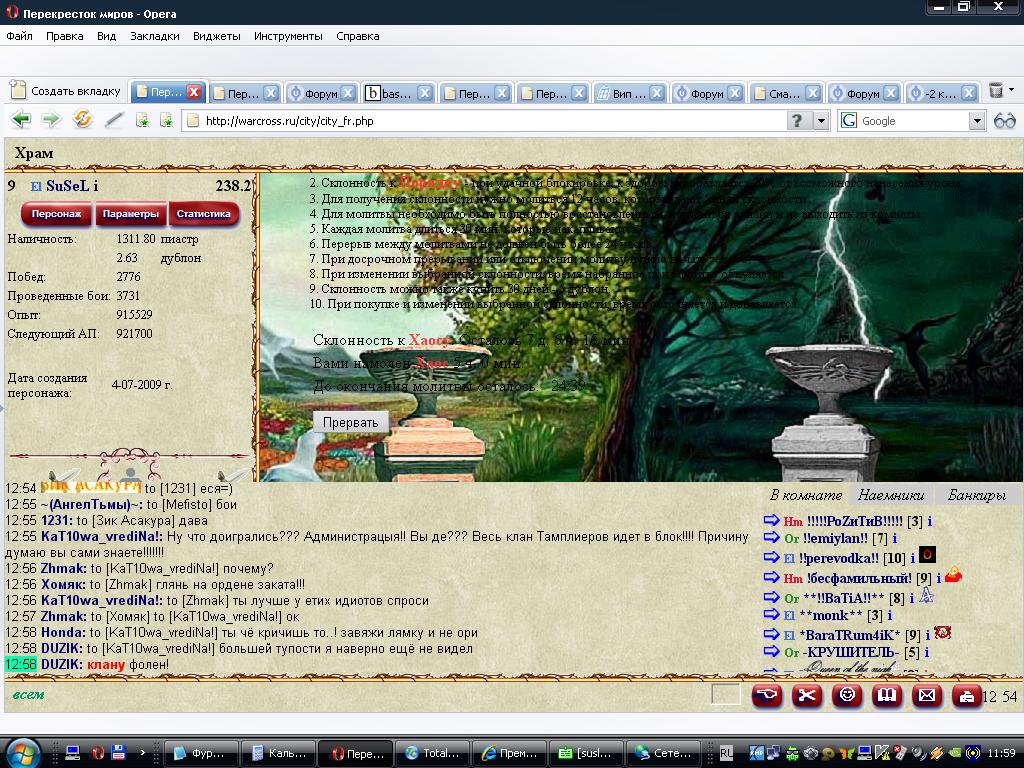Click the chat sender name 'Хомяк:'

click(63, 584)
